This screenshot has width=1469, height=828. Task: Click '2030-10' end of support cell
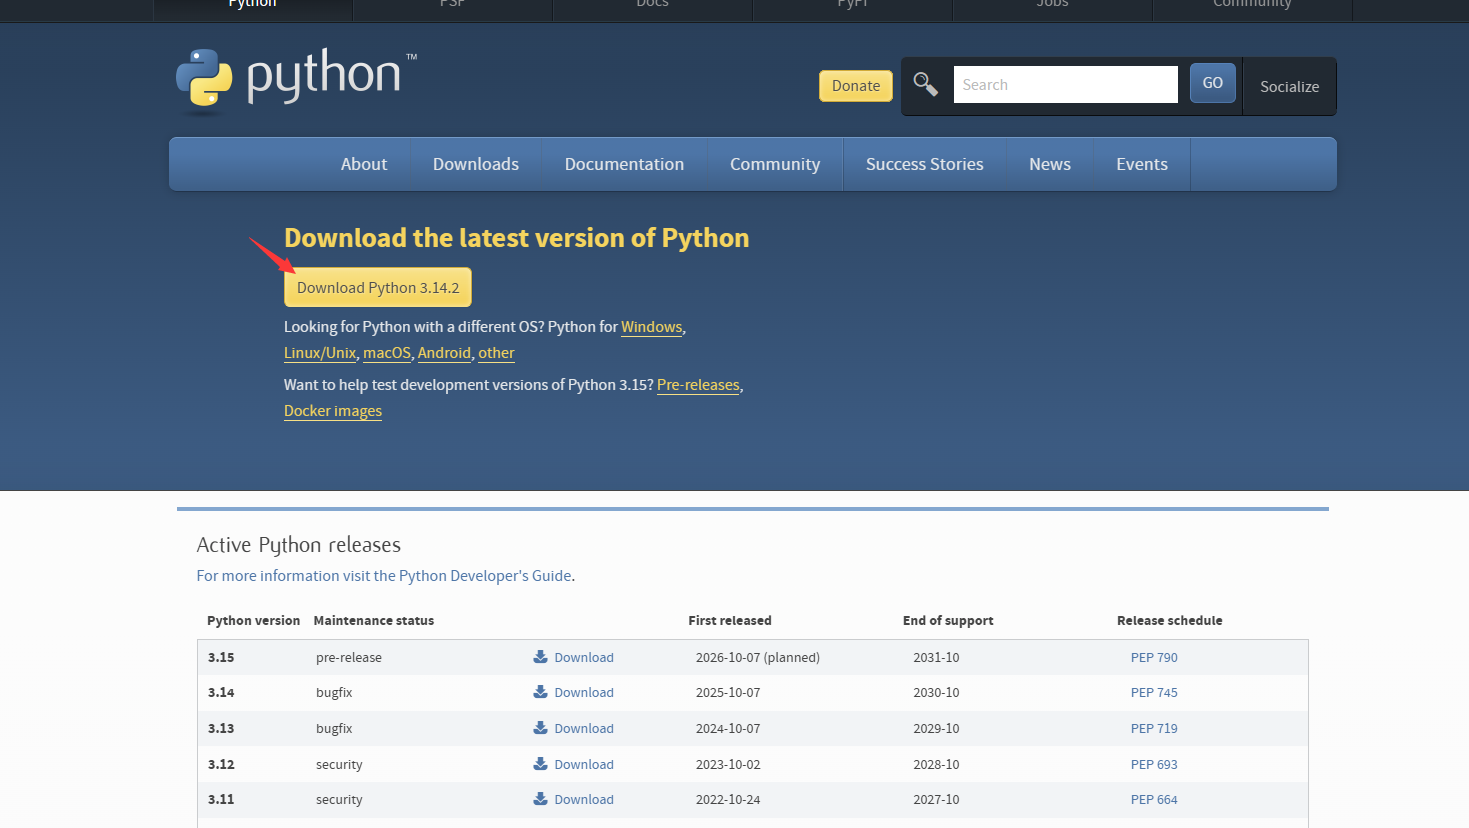click(x=936, y=692)
